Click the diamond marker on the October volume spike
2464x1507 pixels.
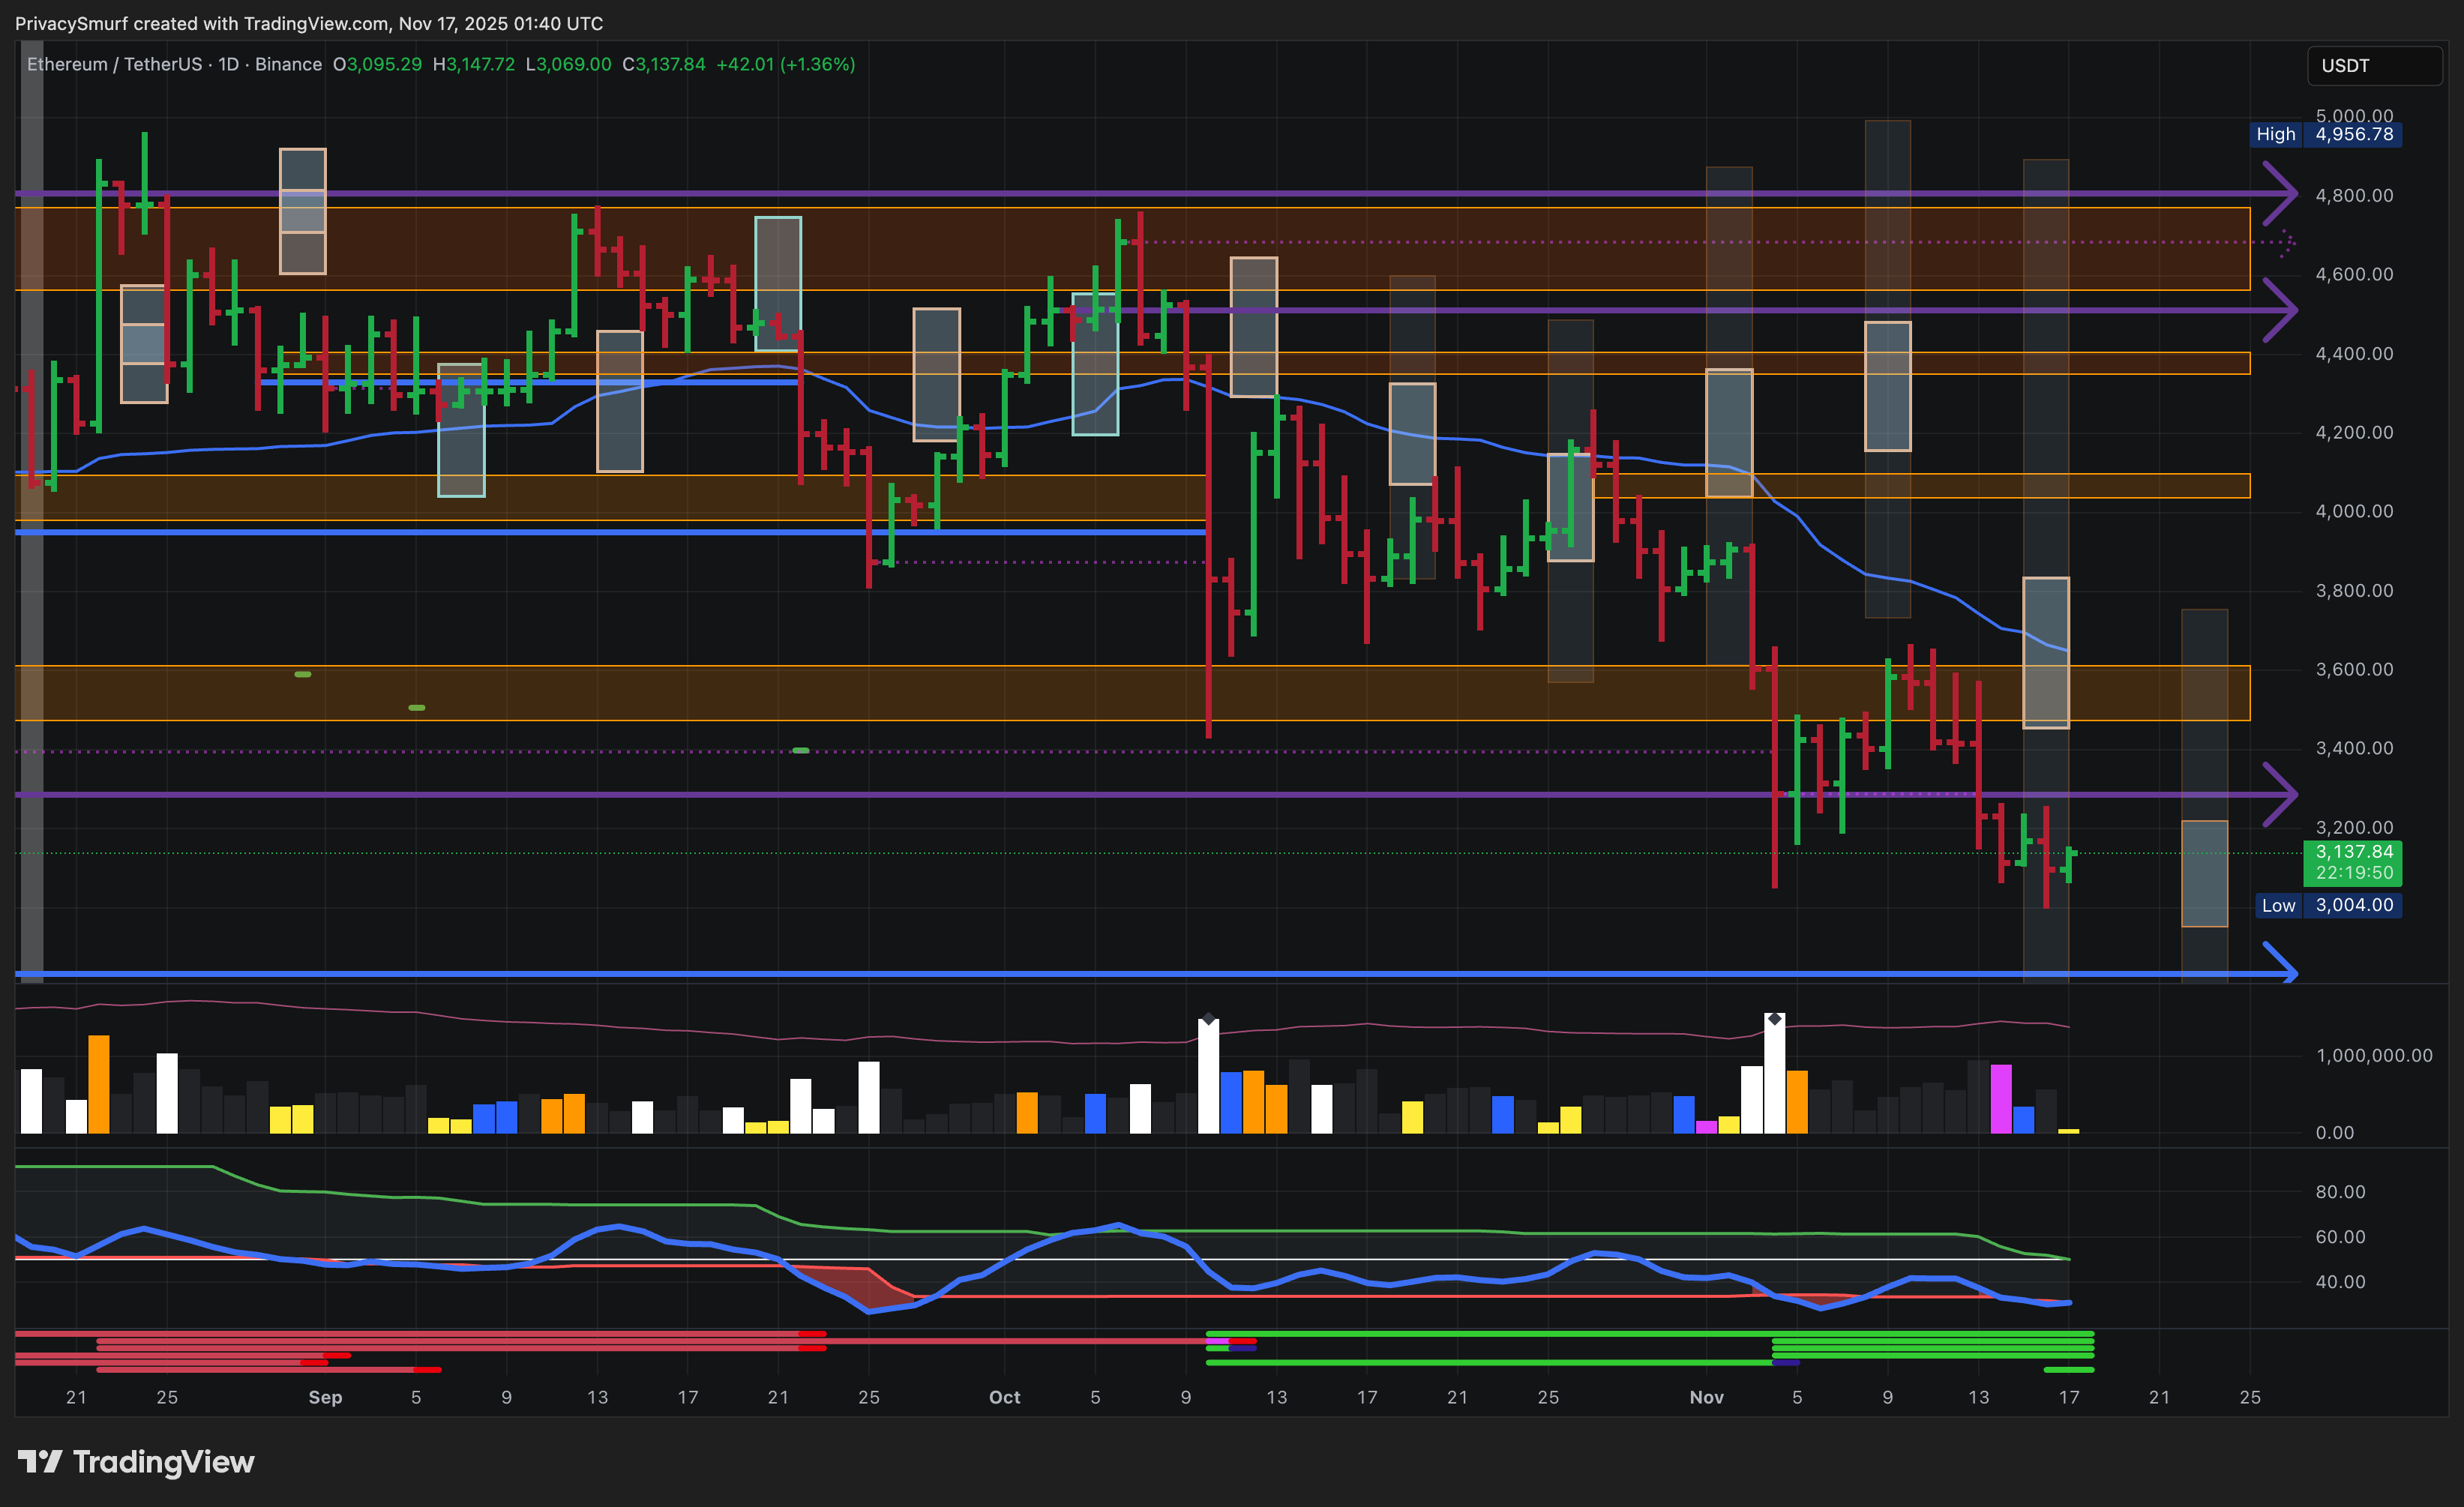[x=1208, y=1019]
